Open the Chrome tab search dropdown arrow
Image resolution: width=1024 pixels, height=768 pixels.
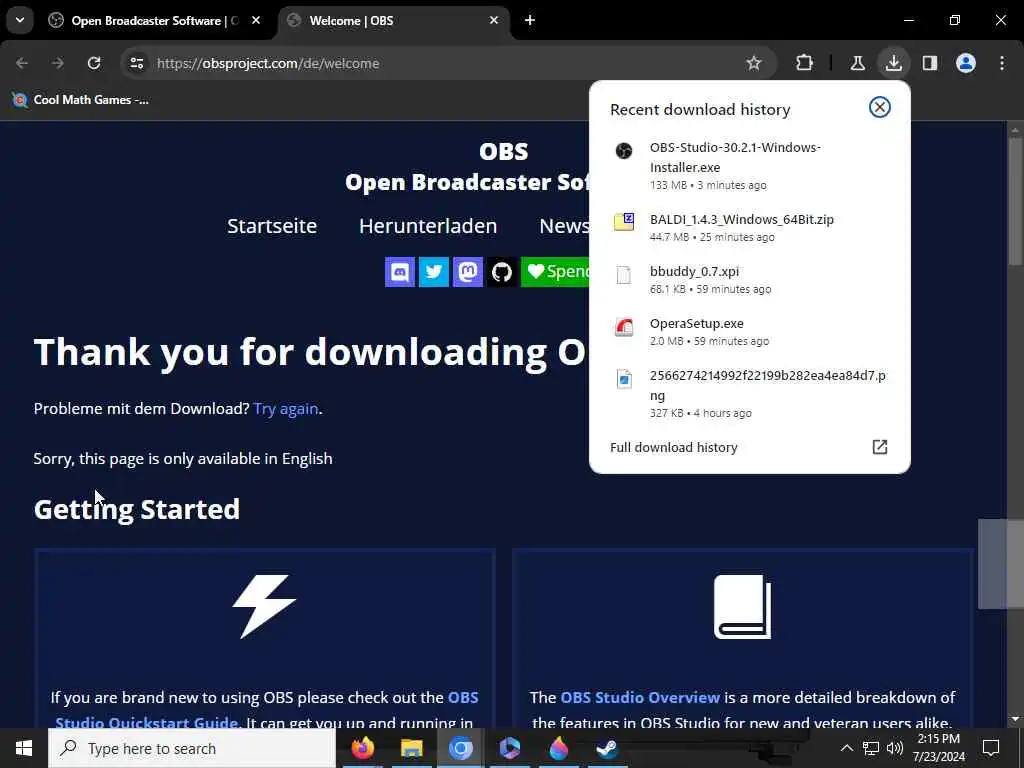[20, 20]
